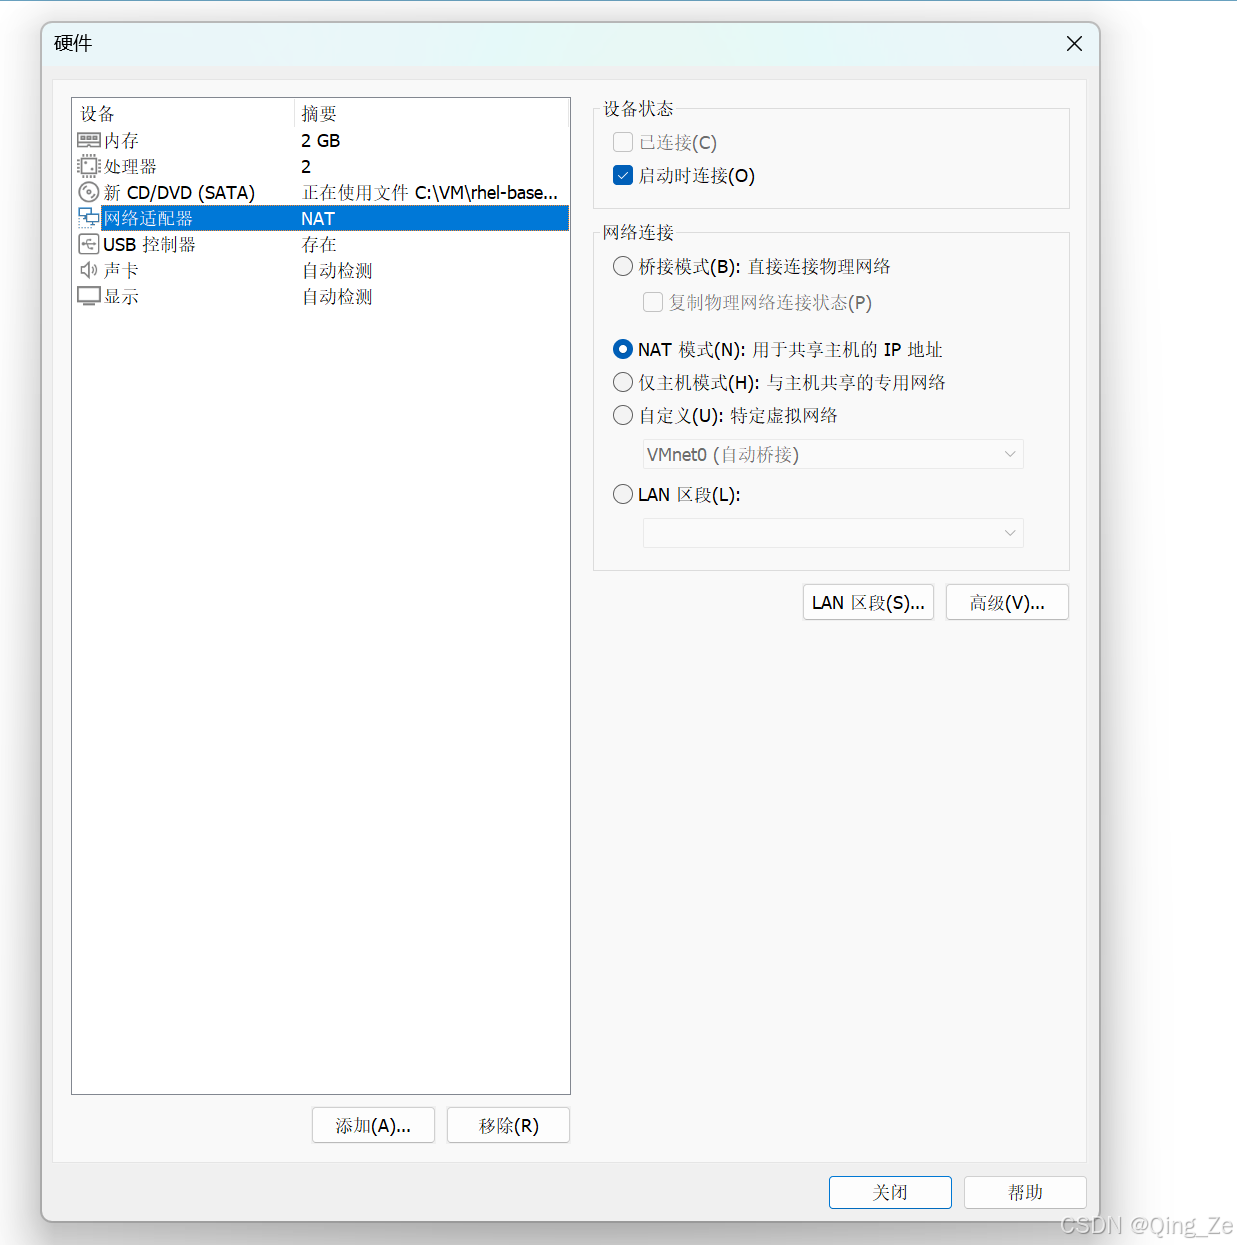The width and height of the screenshot is (1237, 1245).
Task: Select the 内存 row in device list
Action: [x=321, y=140]
